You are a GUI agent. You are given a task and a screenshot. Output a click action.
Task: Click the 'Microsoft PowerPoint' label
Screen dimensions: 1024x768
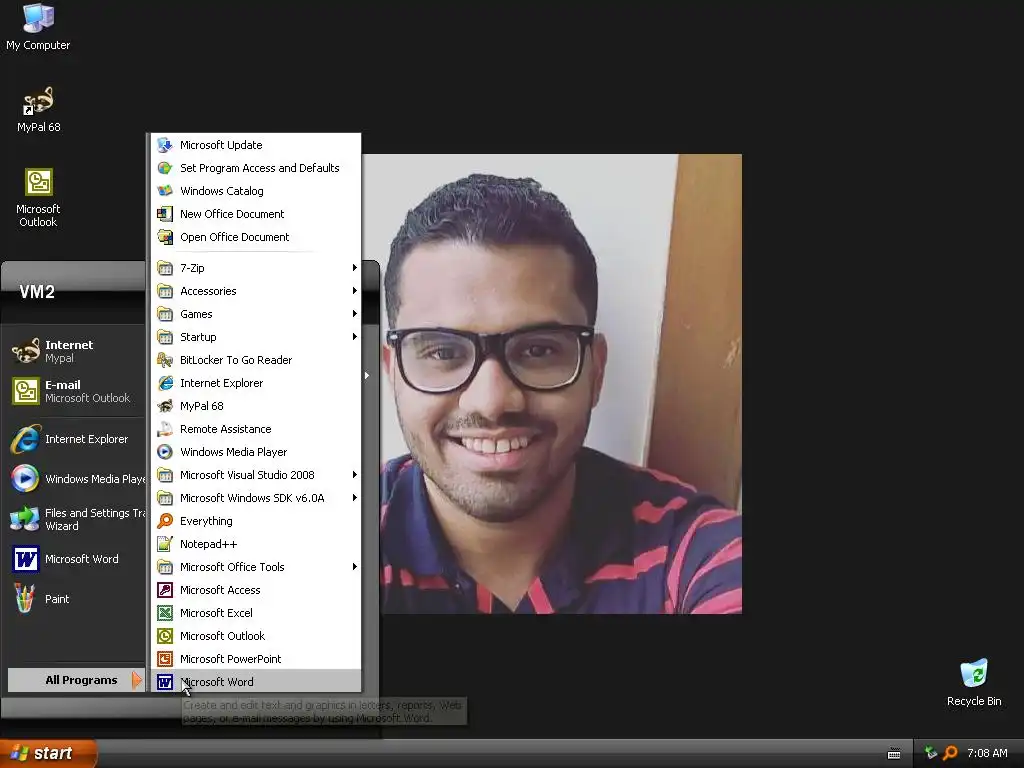coord(231,659)
